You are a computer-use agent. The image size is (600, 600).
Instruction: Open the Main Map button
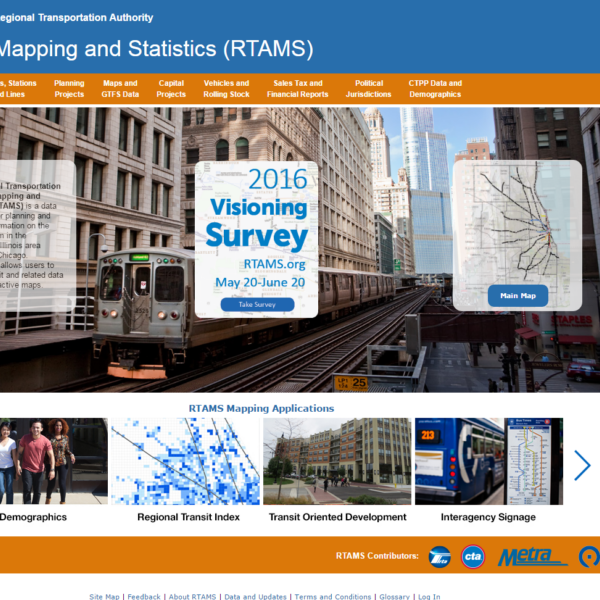click(518, 295)
